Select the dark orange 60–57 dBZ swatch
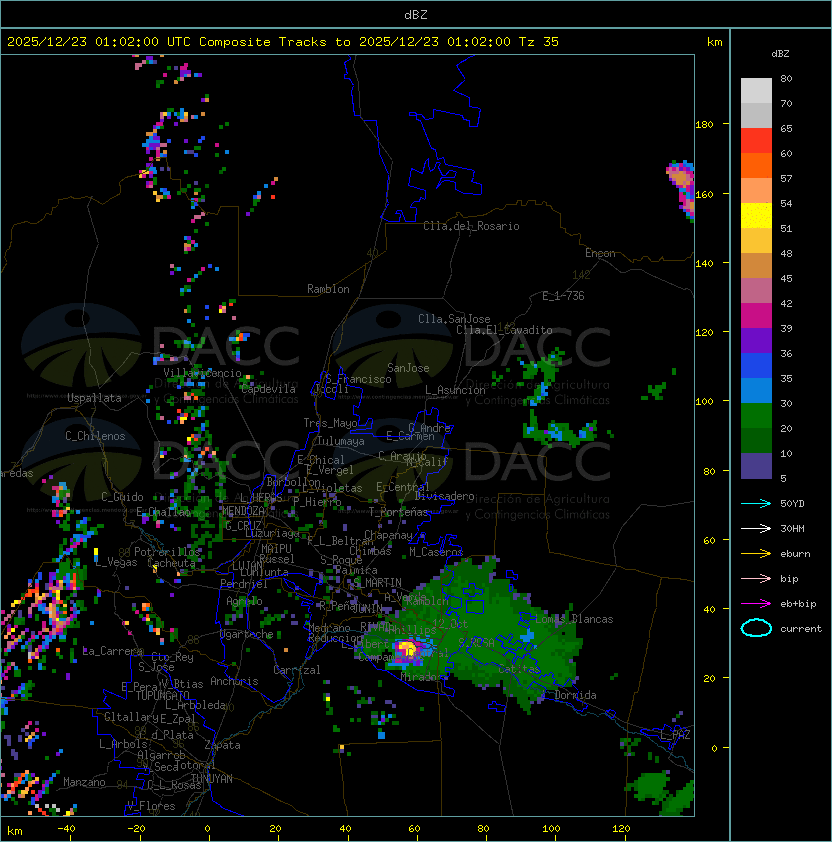Viewport: 832px width, 842px height. [756, 165]
